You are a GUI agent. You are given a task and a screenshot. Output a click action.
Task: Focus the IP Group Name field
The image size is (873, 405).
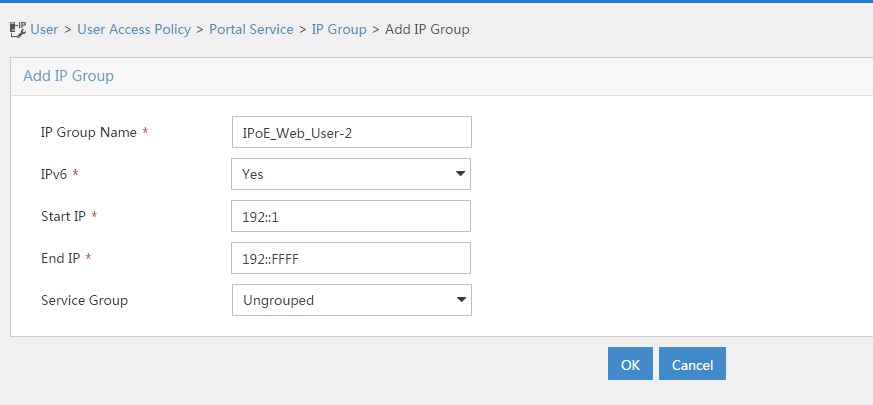click(352, 132)
